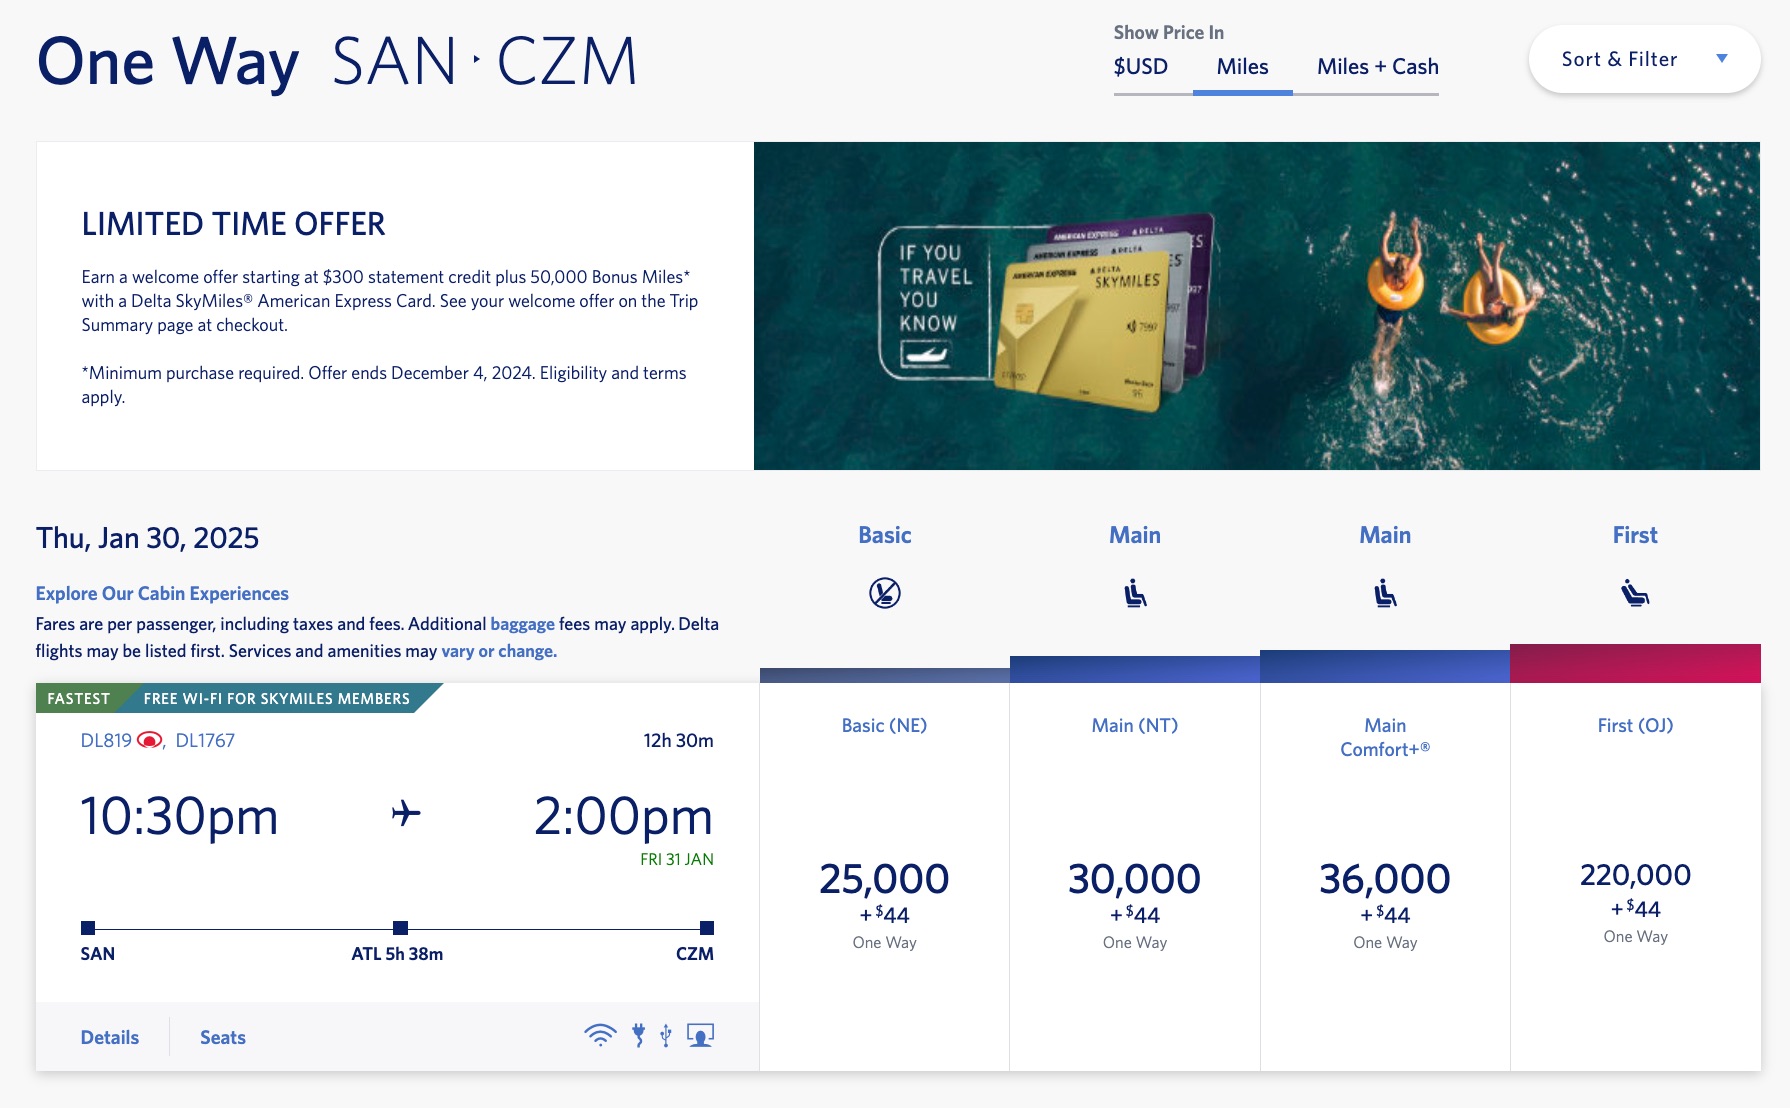Click the USB port amenity icon
Image resolution: width=1790 pixels, height=1108 pixels.
tap(668, 1037)
